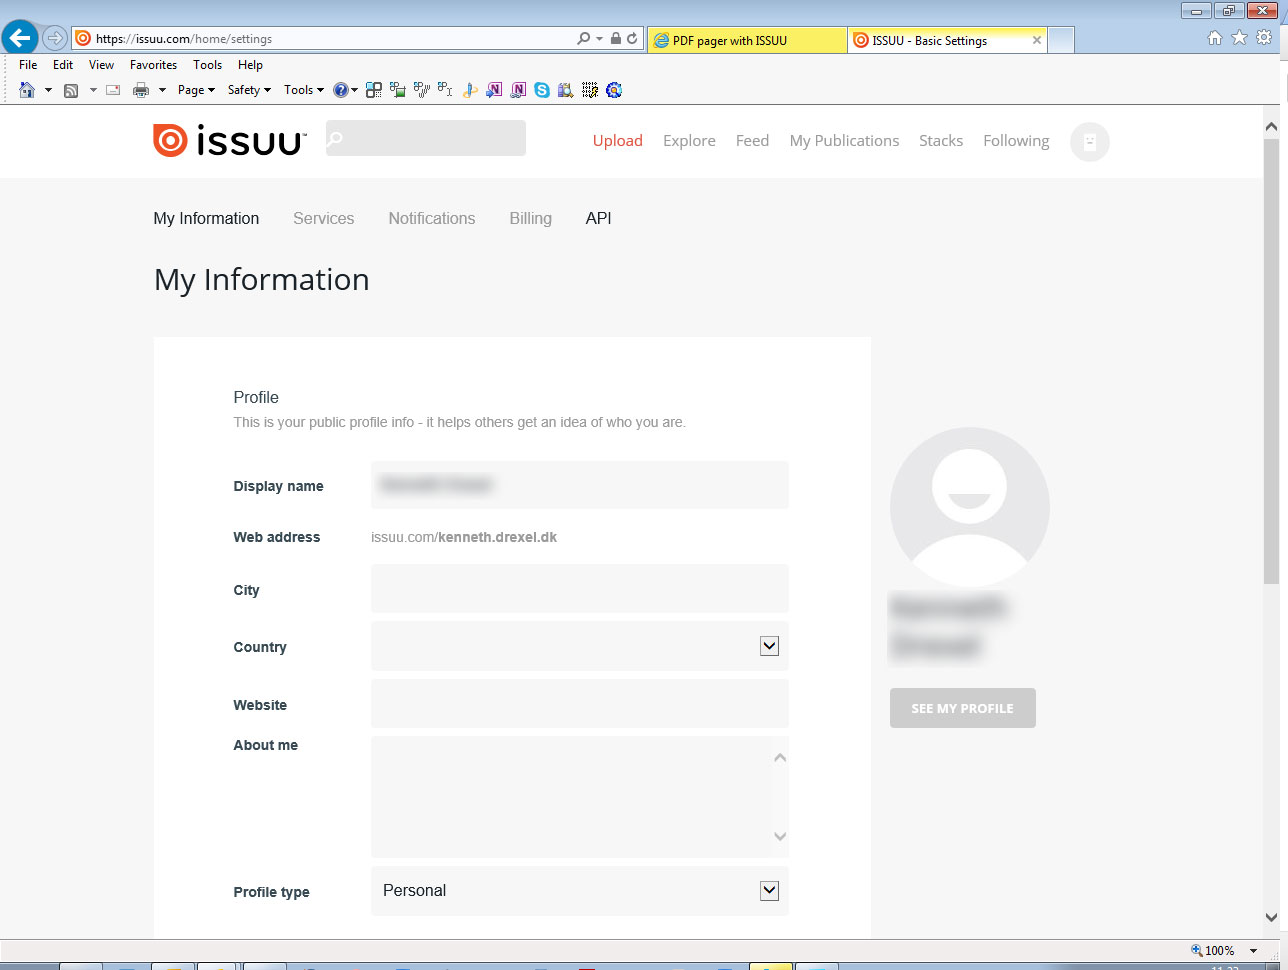The height and width of the screenshot is (970, 1288).
Task: Open the Page dropdown in command bar
Action: 196,90
